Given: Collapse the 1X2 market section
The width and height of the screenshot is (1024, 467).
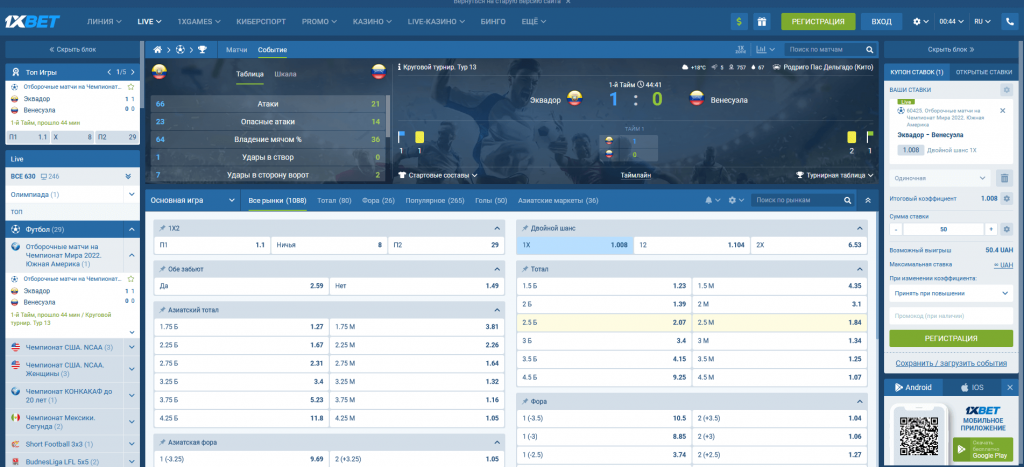Looking at the screenshot, I should (x=497, y=228).
